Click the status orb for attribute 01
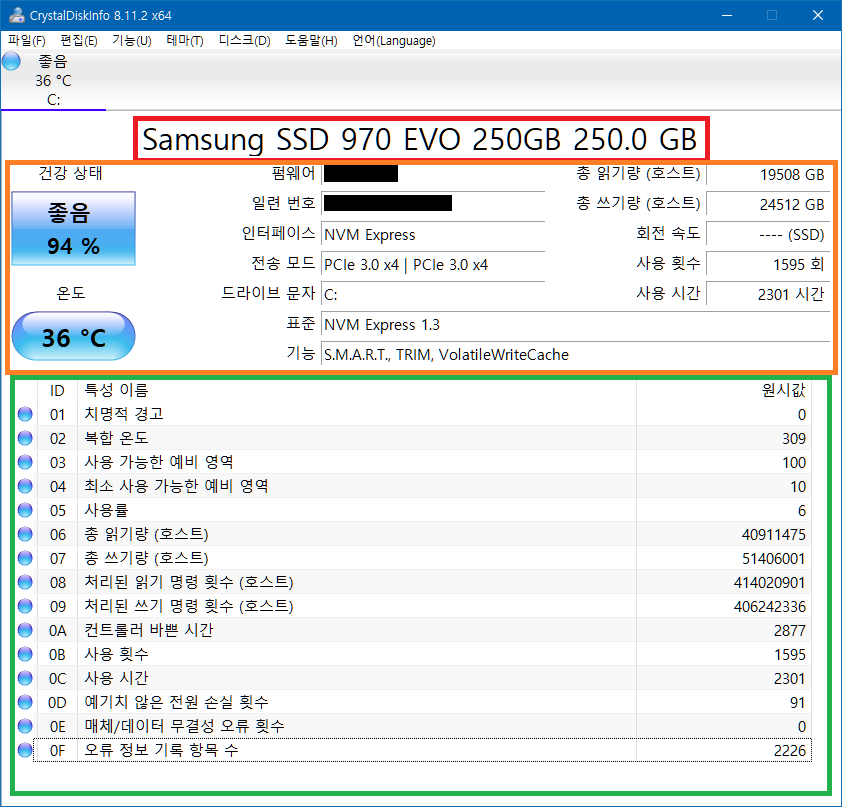This screenshot has height=807, width=842. [x=25, y=414]
